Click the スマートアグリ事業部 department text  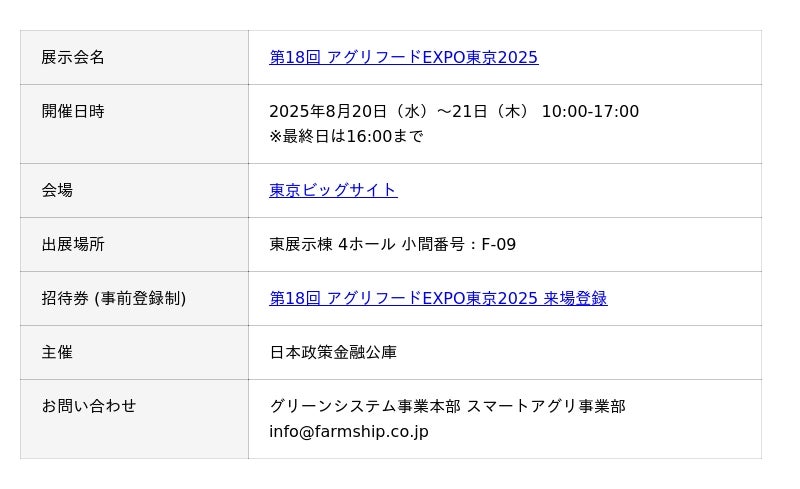[546, 406]
